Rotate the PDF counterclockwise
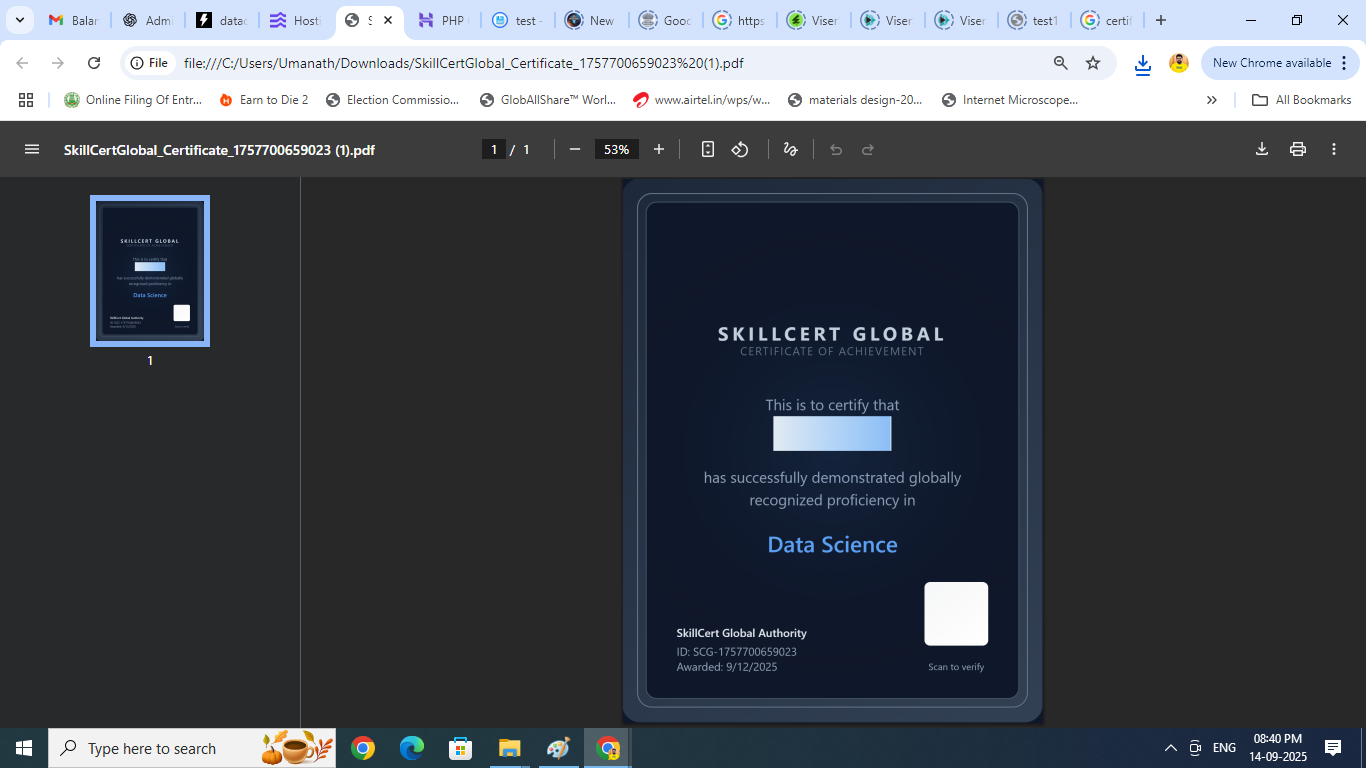Image resolution: width=1366 pixels, height=768 pixels. [x=740, y=149]
